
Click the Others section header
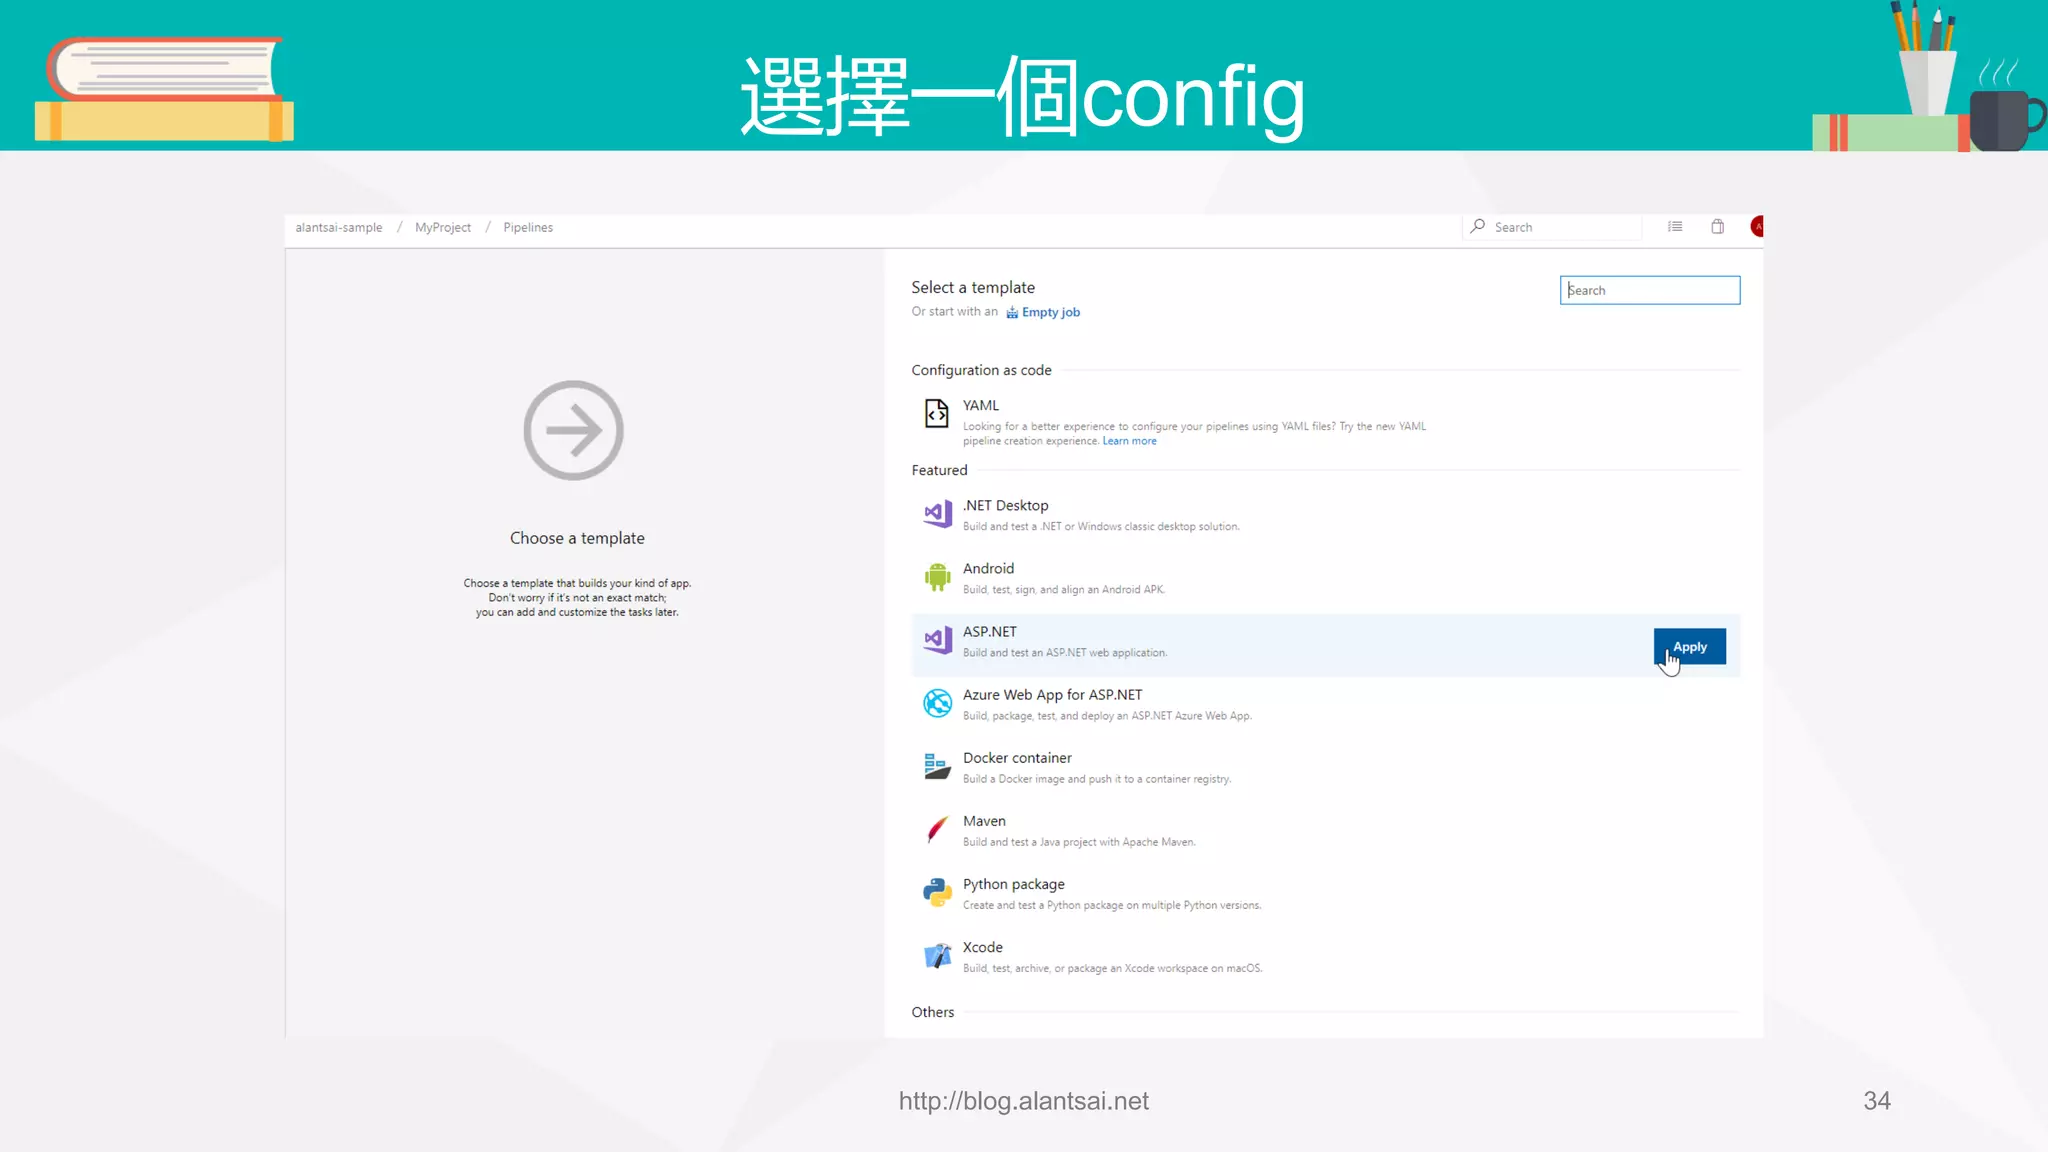(x=932, y=1012)
